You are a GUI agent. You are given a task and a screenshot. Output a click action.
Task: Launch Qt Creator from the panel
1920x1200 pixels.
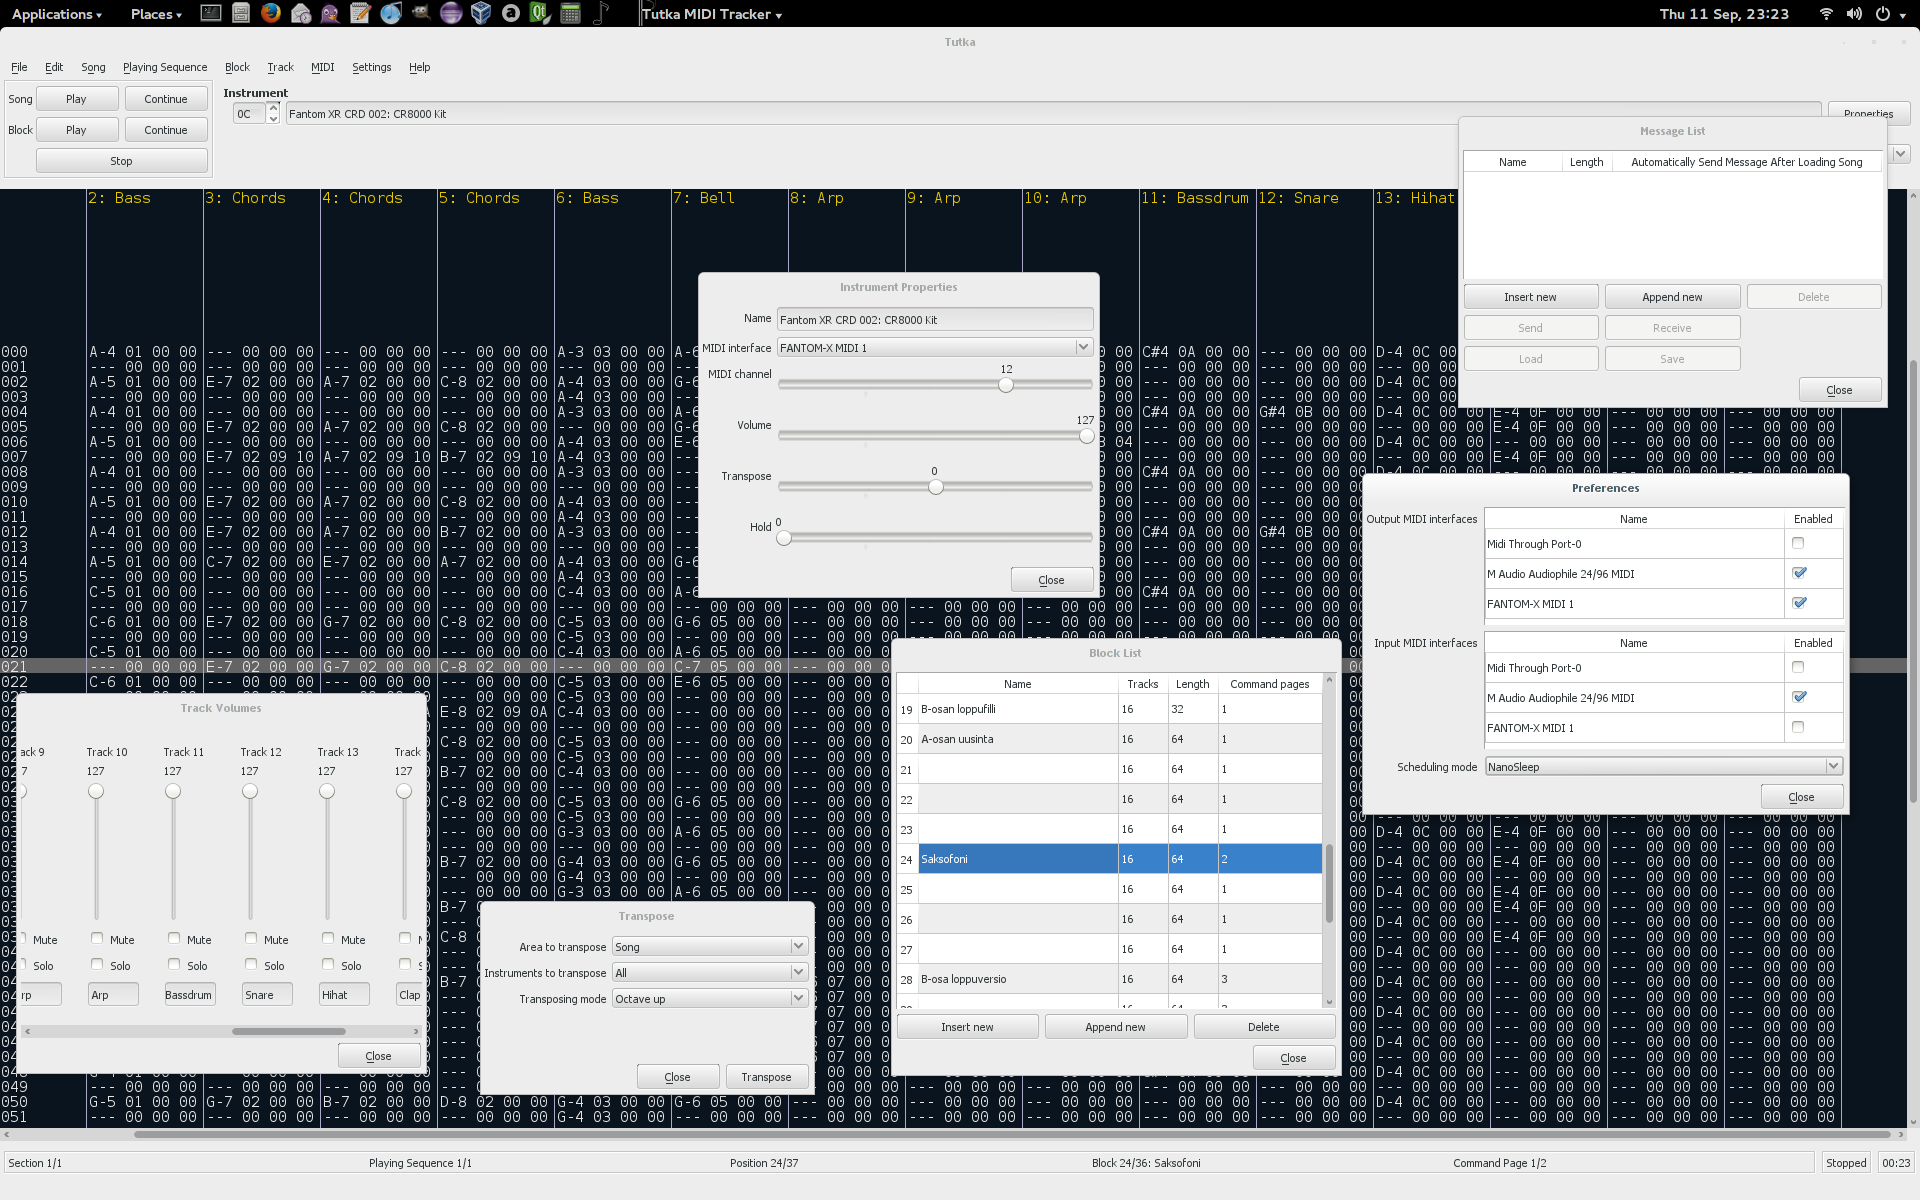point(541,14)
